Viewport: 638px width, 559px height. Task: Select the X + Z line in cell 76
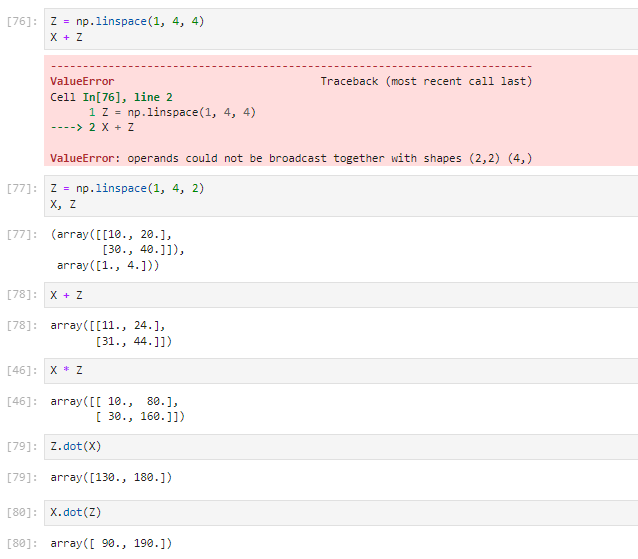(66, 37)
